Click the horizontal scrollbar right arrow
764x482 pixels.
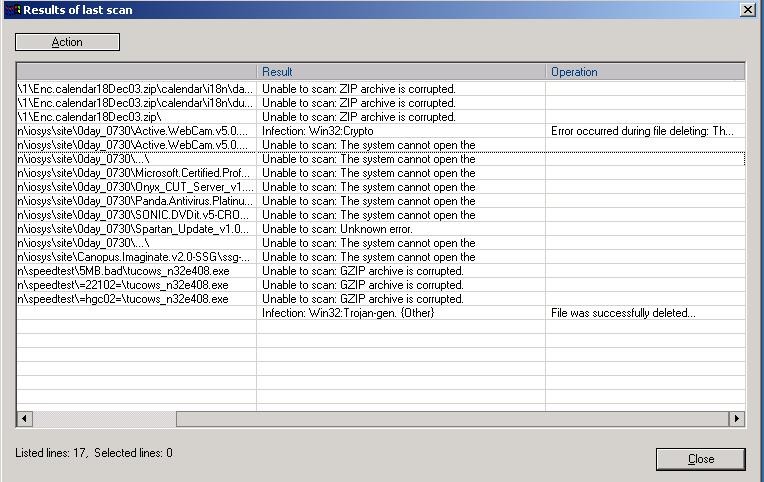click(x=737, y=419)
